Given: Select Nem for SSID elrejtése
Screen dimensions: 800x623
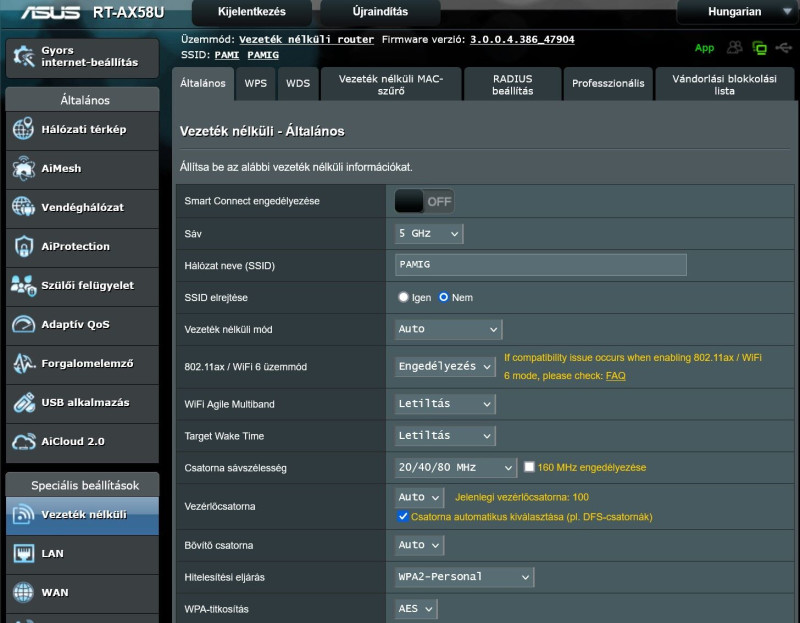Looking at the screenshot, I should (x=443, y=297).
